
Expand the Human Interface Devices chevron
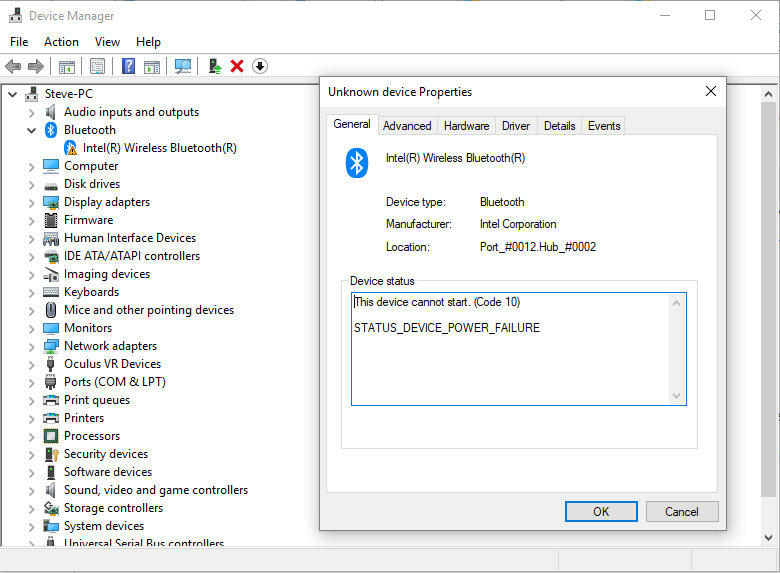31,239
